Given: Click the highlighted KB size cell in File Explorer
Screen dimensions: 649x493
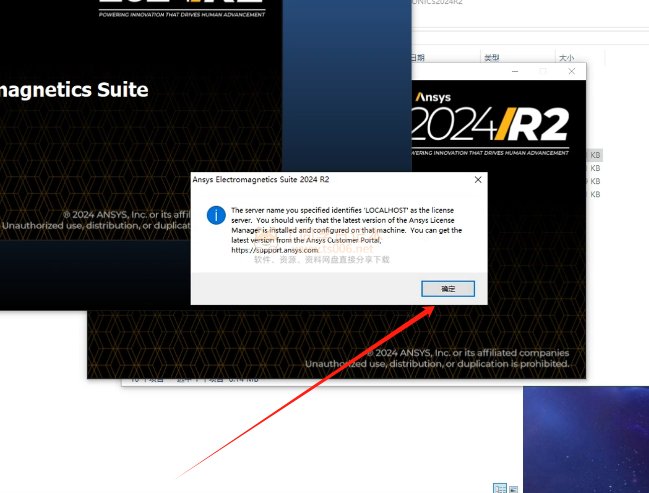Looking at the screenshot, I should click(595, 155).
